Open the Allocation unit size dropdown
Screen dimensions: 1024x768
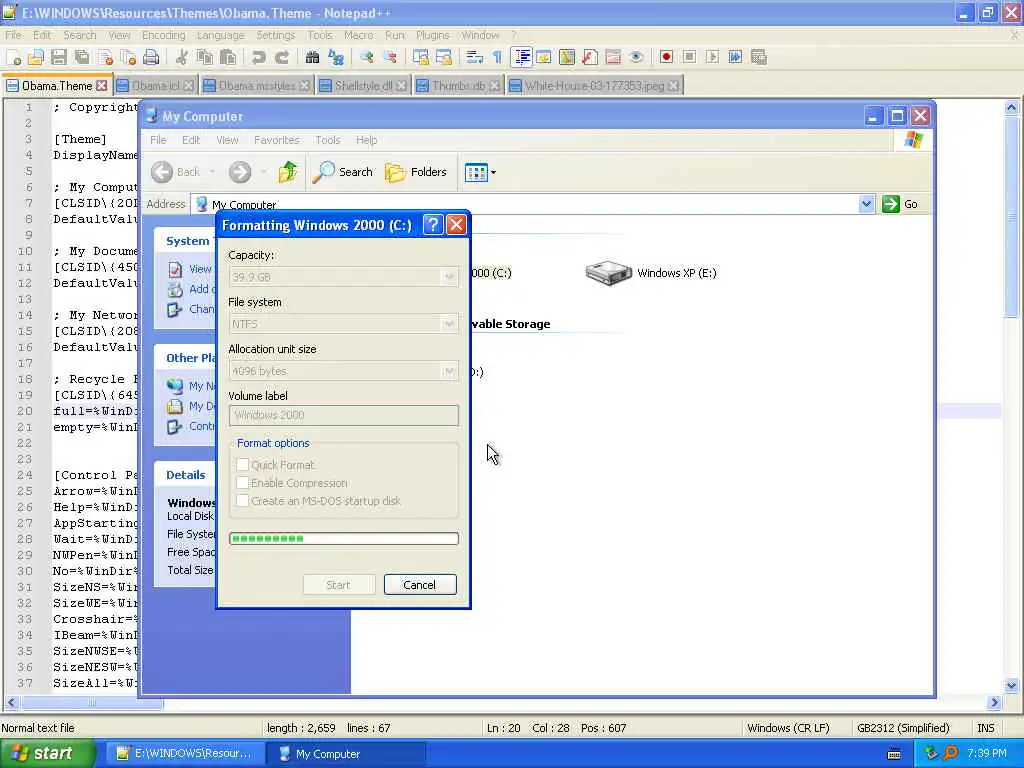tap(449, 371)
